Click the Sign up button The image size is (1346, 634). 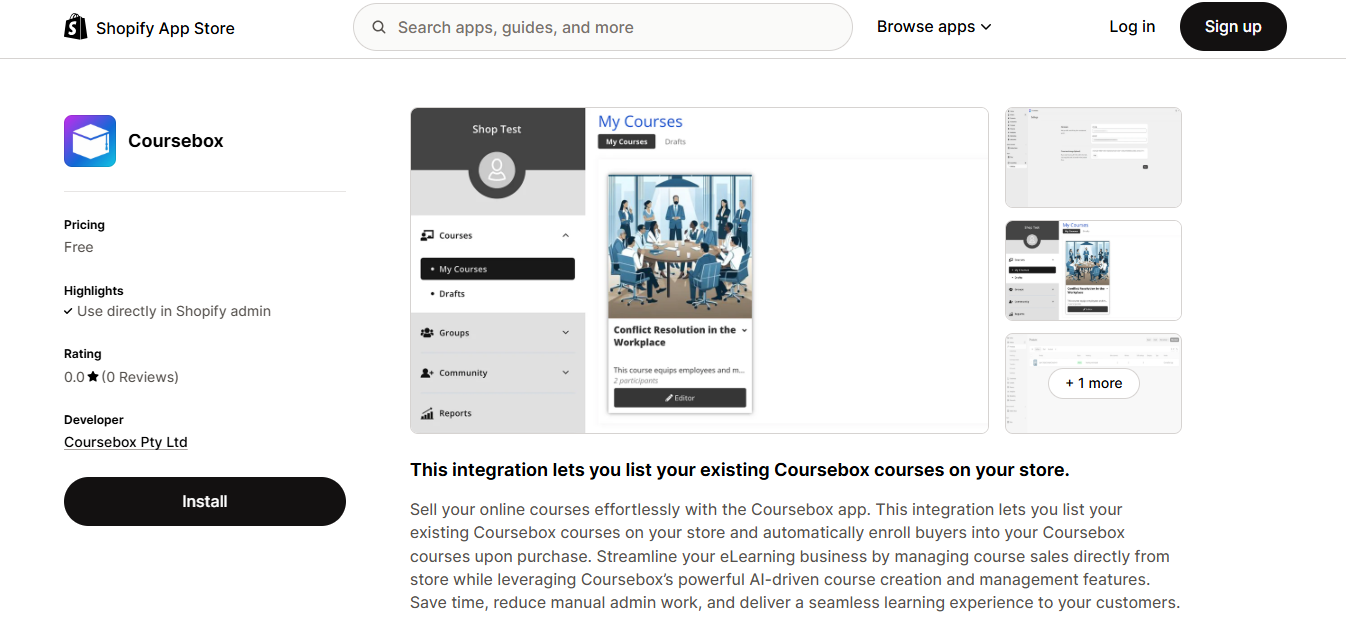tap(1233, 27)
